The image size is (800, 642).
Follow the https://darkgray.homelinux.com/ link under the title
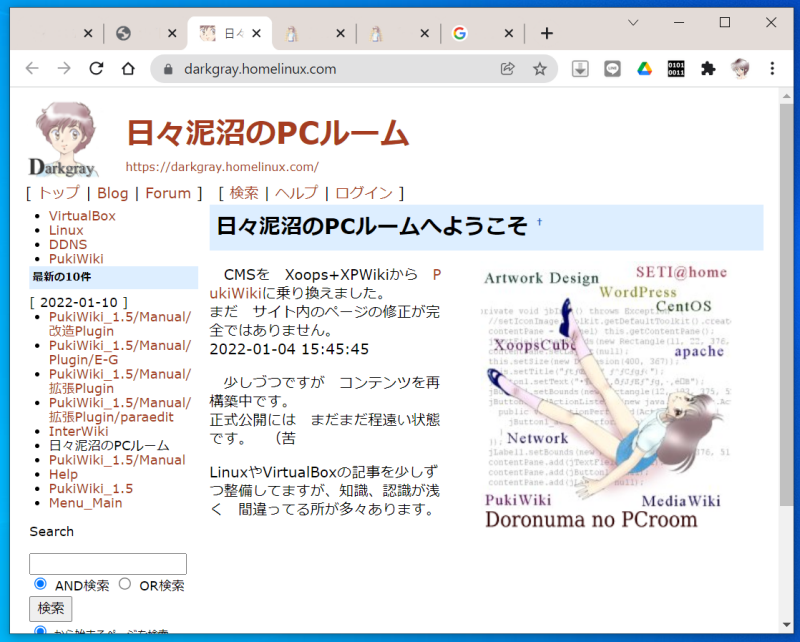[222, 167]
